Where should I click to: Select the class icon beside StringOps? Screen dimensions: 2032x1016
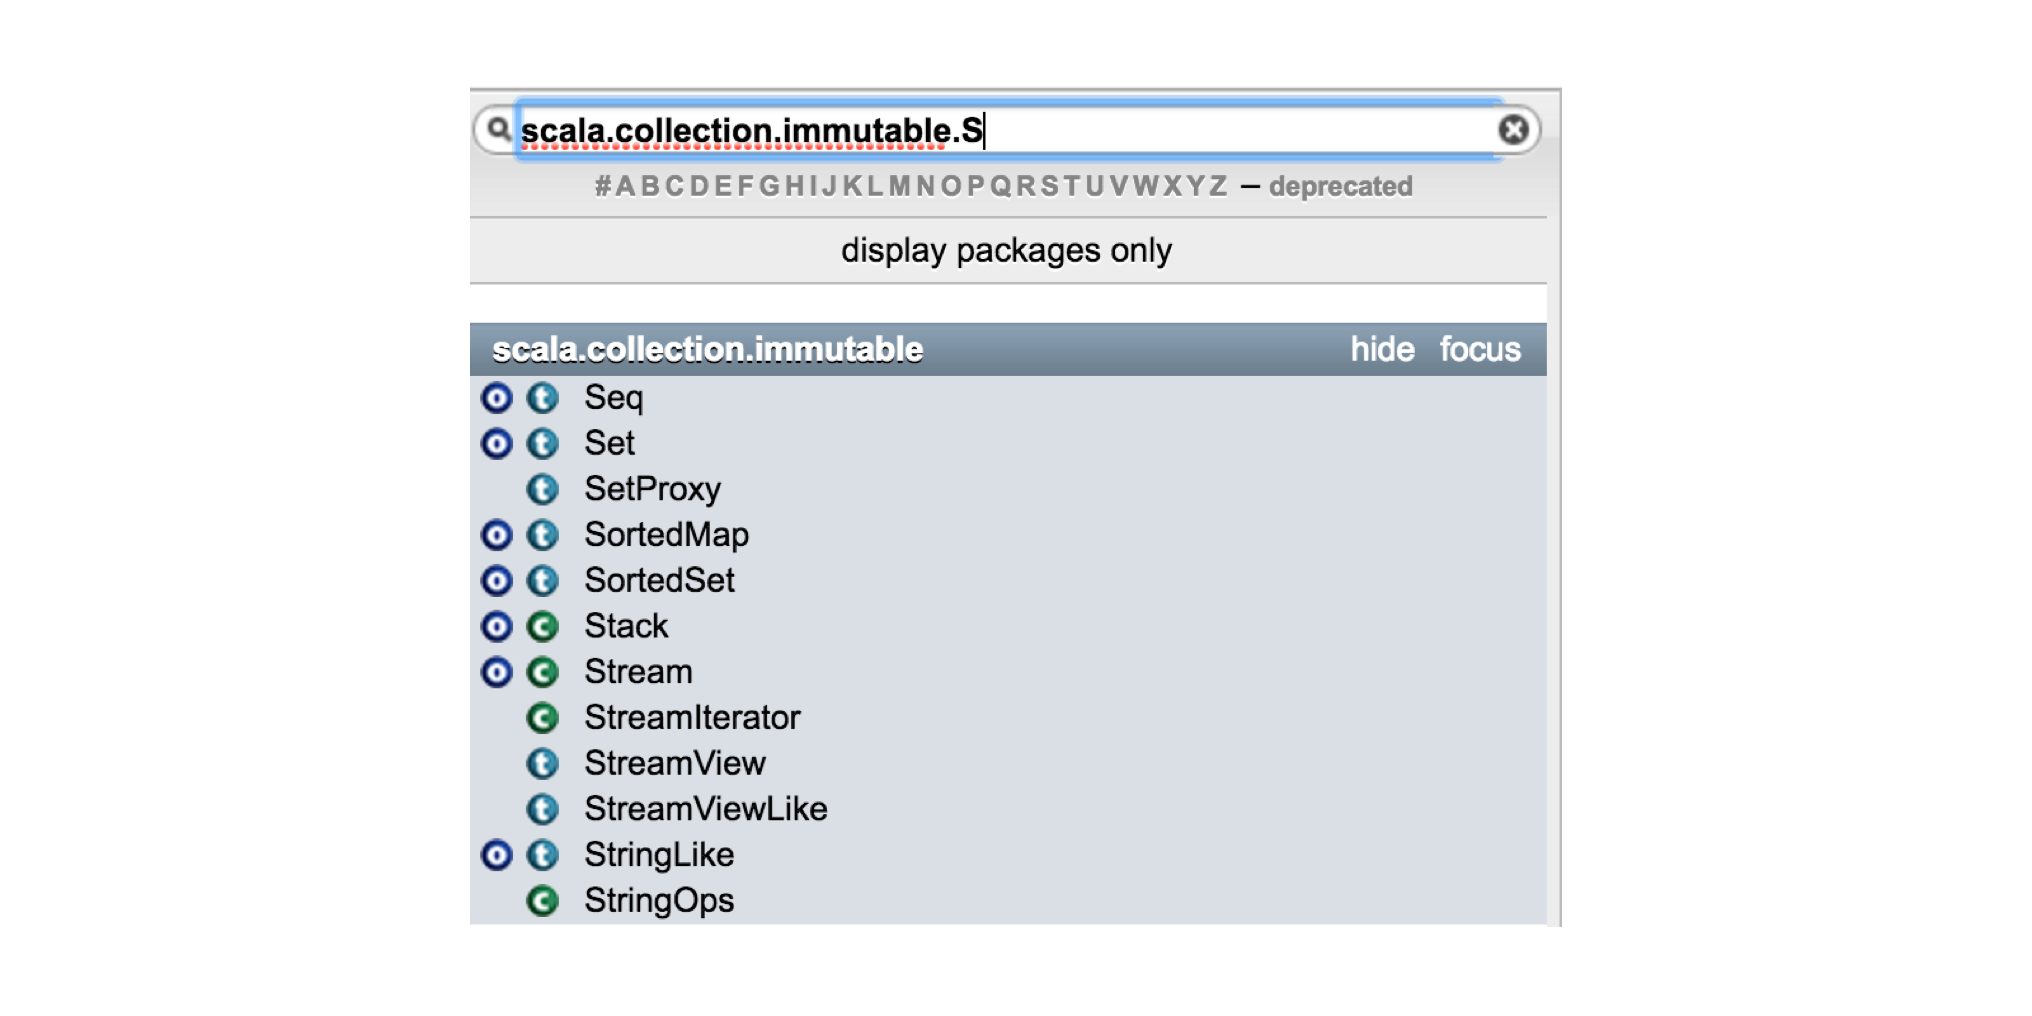click(x=541, y=899)
